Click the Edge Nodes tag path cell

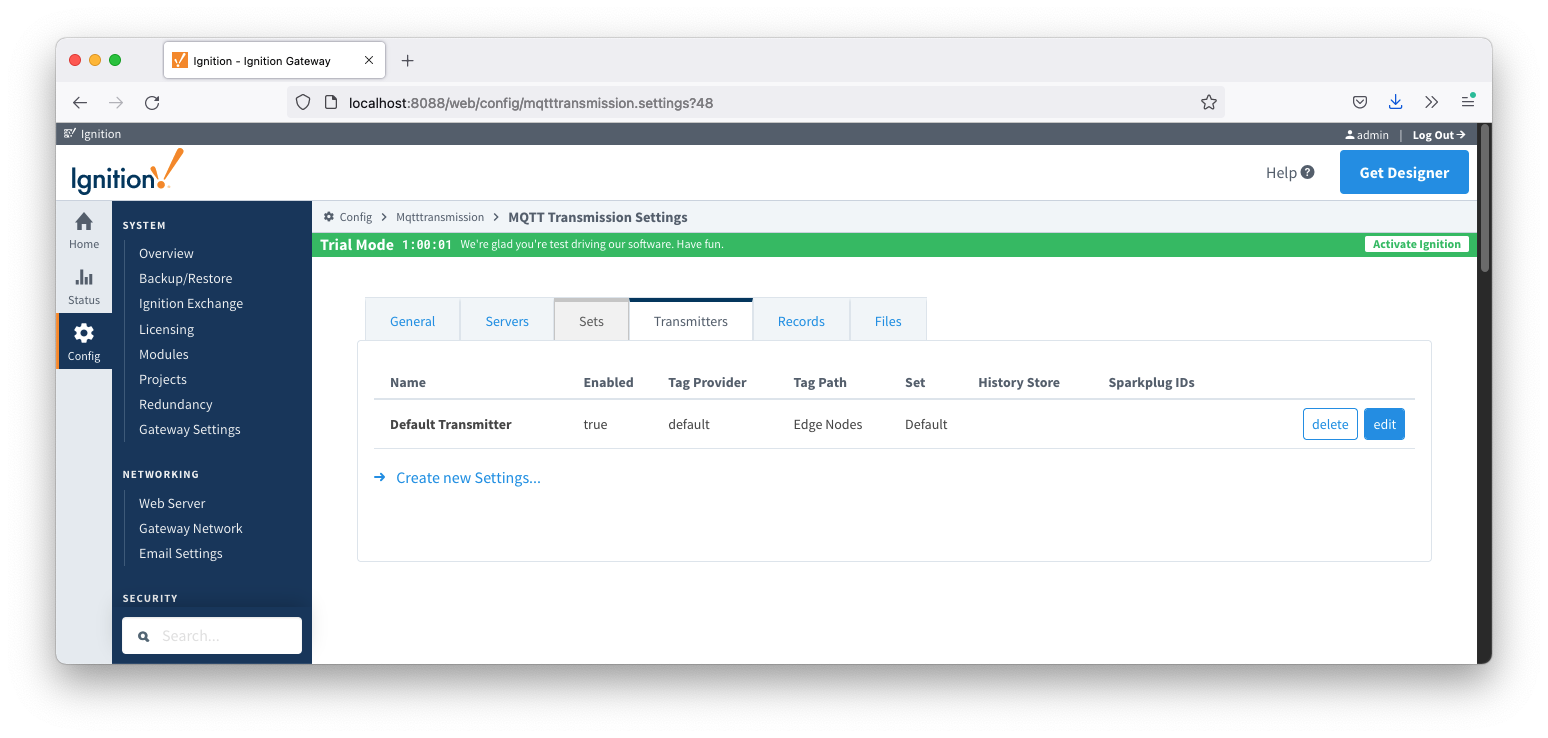point(828,424)
